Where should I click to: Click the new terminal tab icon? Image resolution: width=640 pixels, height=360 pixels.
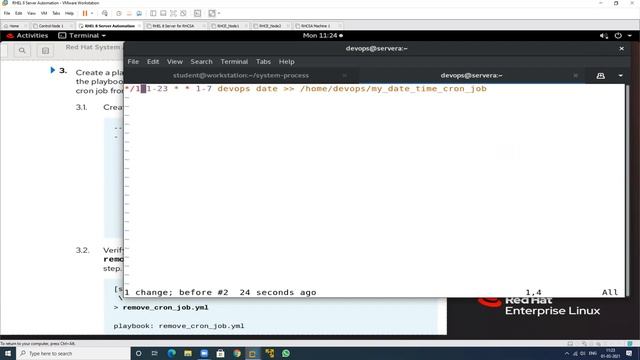(600, 76)
